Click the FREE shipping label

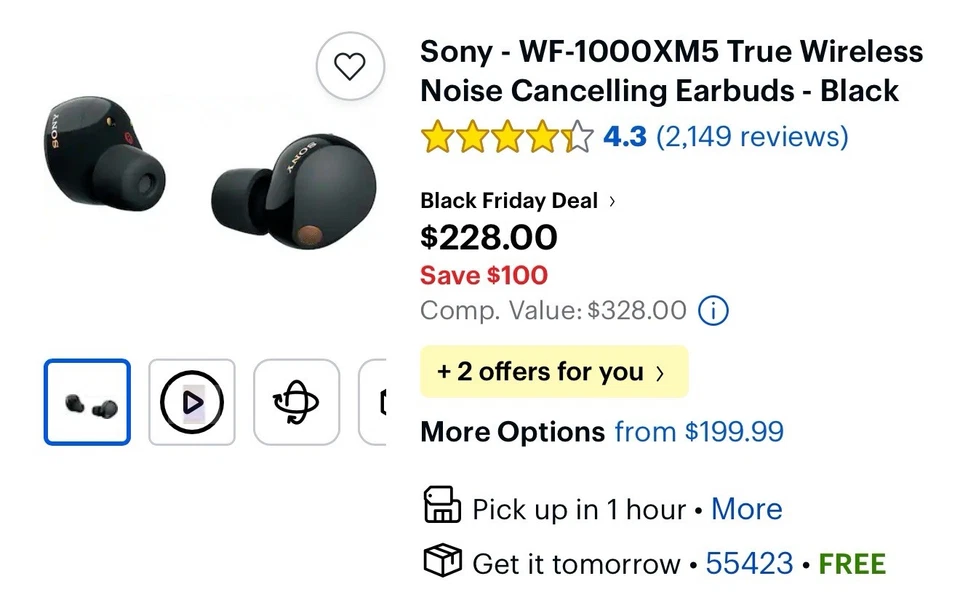852,563
